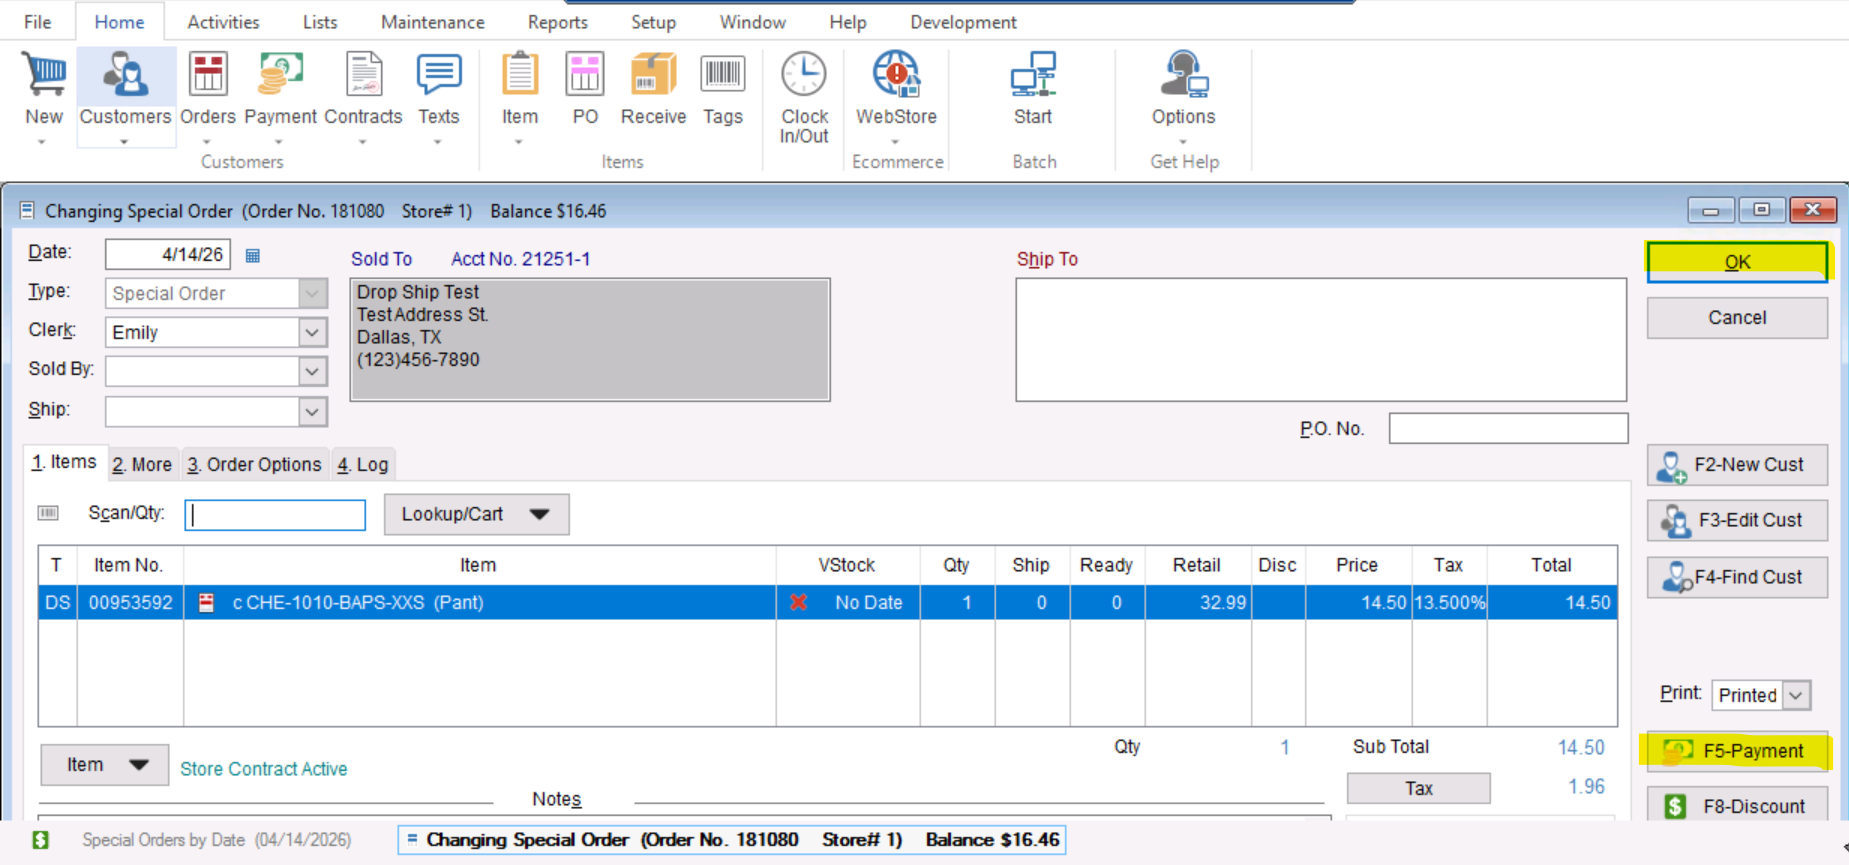
Task: Open the Orders icon in ribbon
Action: click(208, 78)
